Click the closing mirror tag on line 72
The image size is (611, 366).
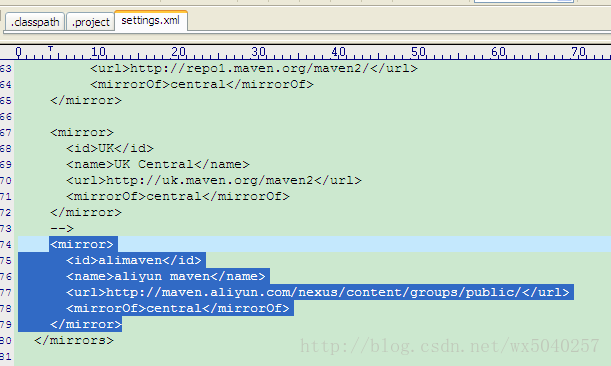coord(86,212)
